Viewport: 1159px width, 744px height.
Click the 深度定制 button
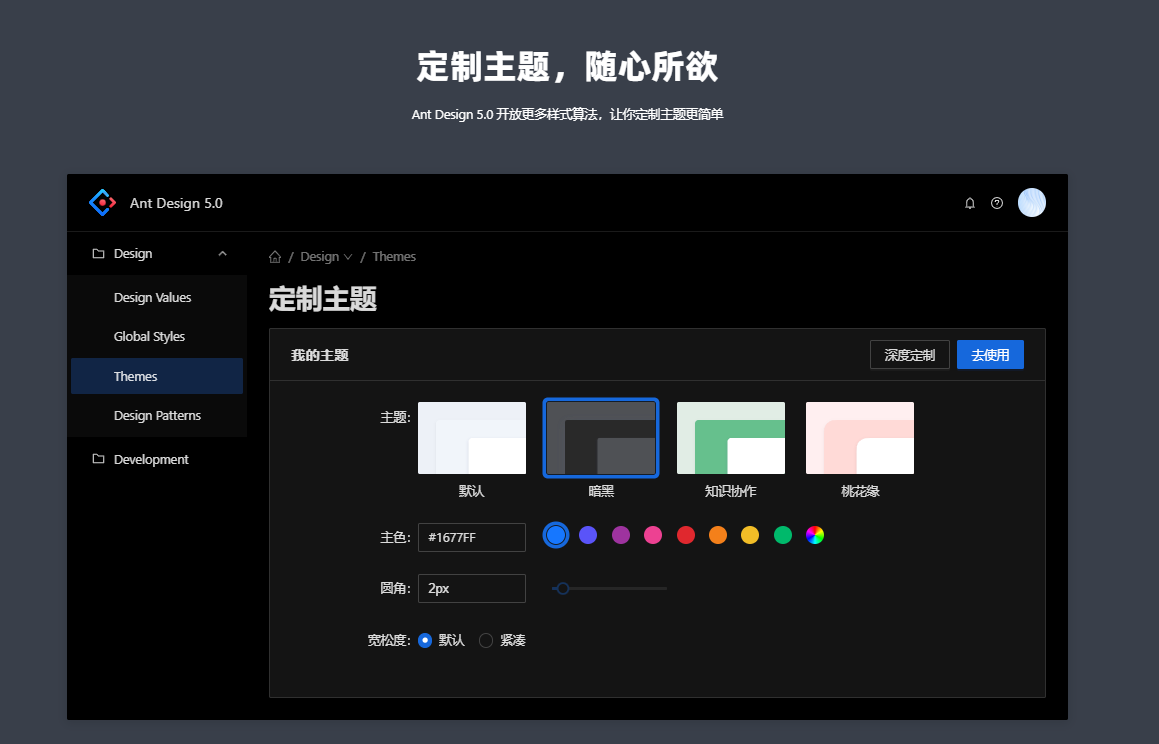910,355
